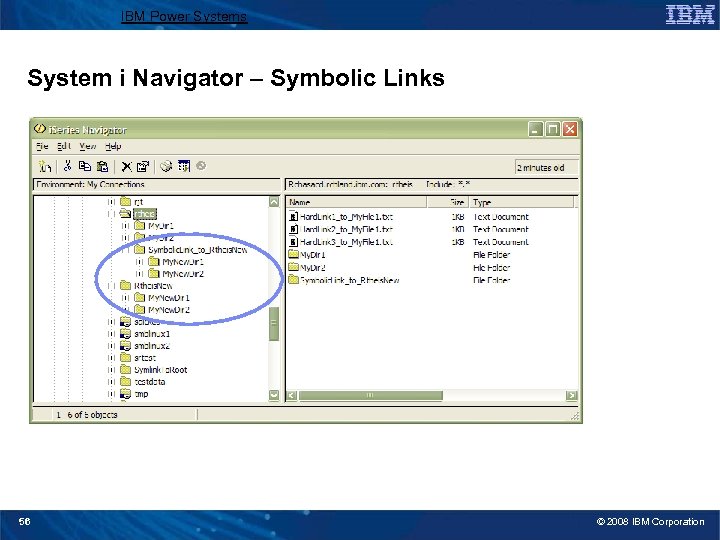Select HardLink1_to_MyFile1.txt file name
Image resolution: width=720 pixels, height=540 pixels.
[346, 217]
